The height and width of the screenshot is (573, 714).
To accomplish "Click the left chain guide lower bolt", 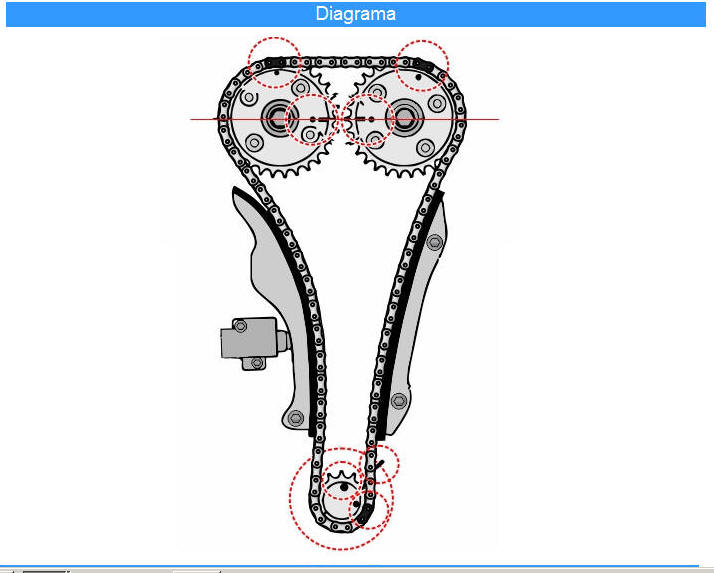I will pos(295,417).
